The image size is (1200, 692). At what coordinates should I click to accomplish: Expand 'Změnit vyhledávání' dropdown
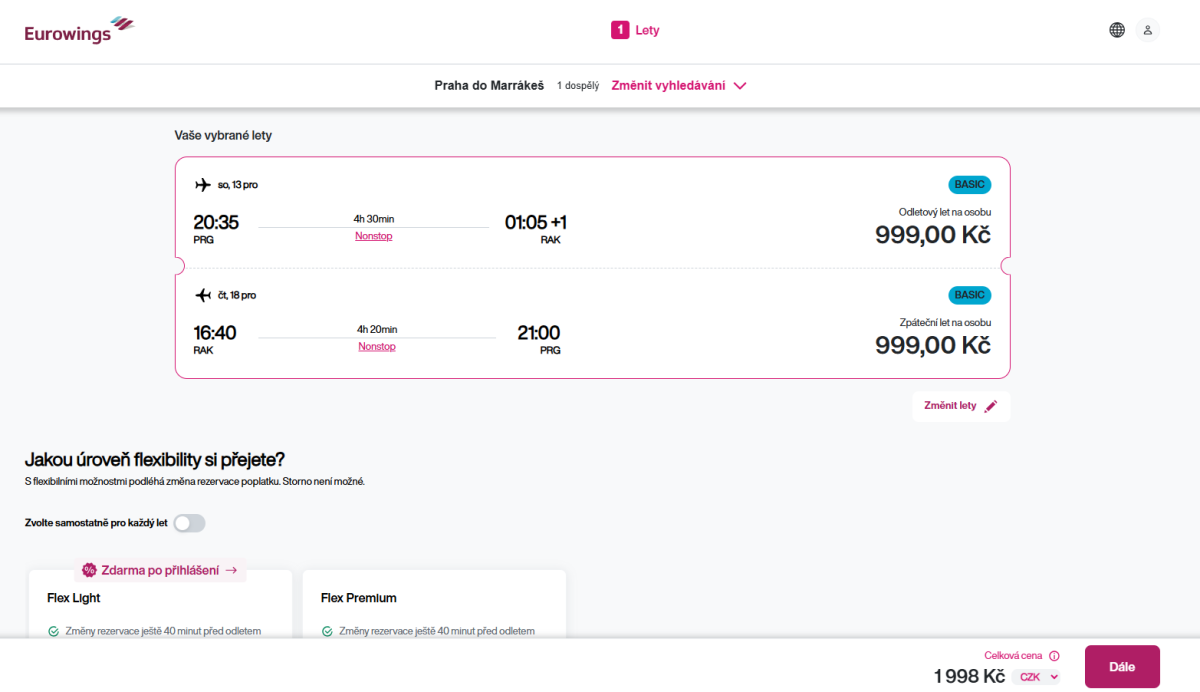click(x=668, y=86)
